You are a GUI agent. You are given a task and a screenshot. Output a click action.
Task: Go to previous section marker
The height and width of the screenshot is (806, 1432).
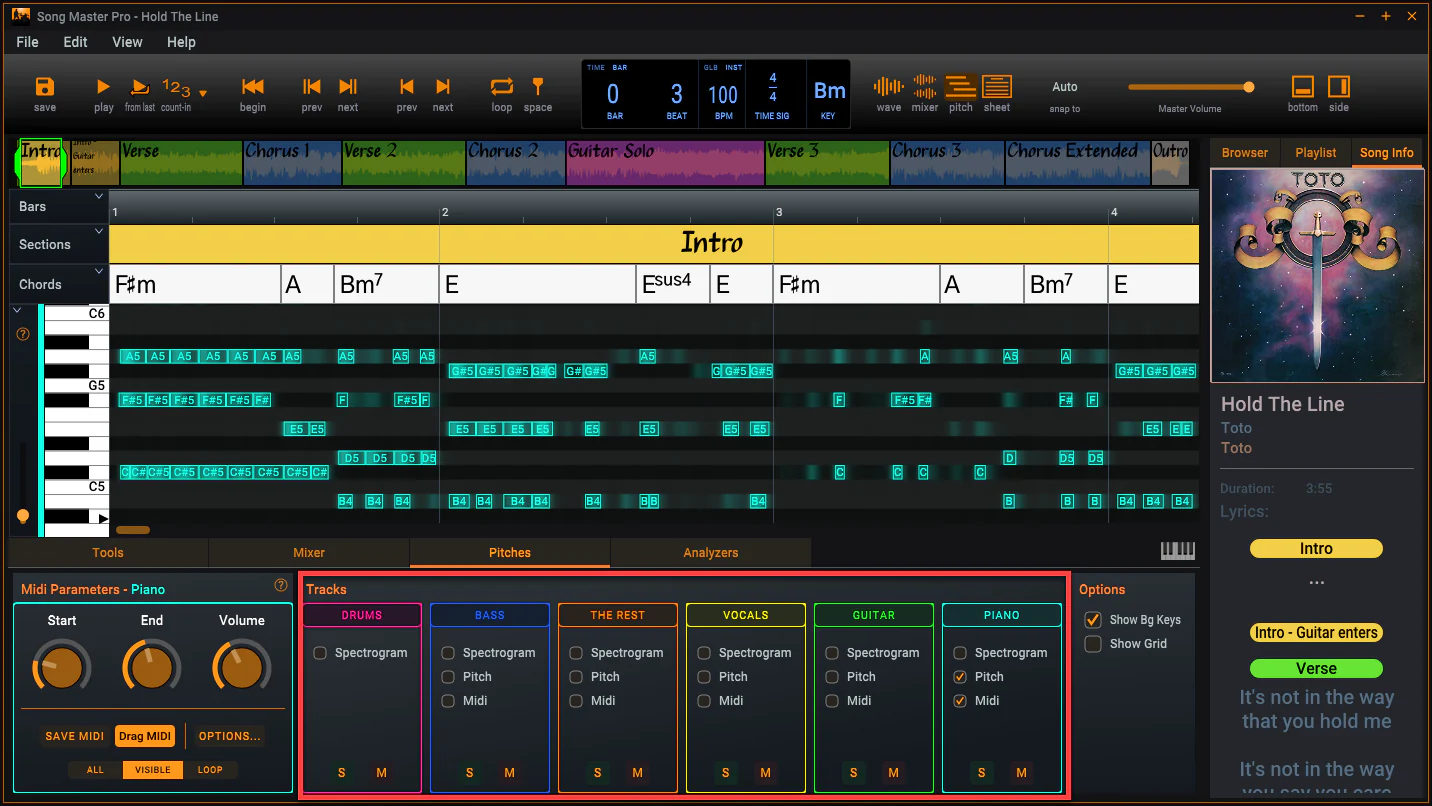312,87
